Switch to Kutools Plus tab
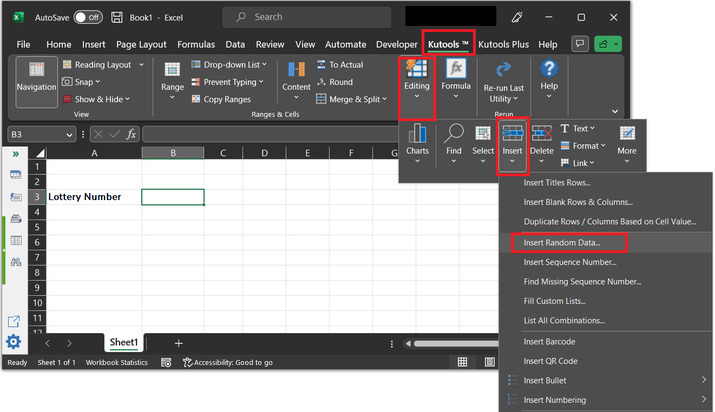This screenshot has height=412, width=715. coord(503,44)
